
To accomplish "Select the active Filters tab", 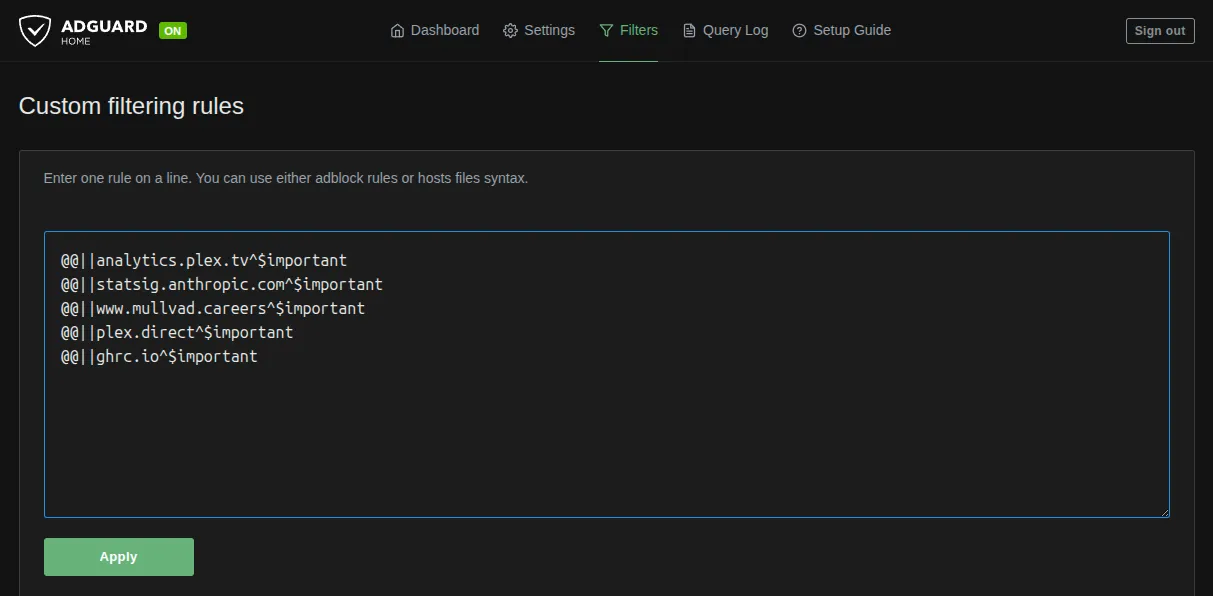I will tap(637, 30).
